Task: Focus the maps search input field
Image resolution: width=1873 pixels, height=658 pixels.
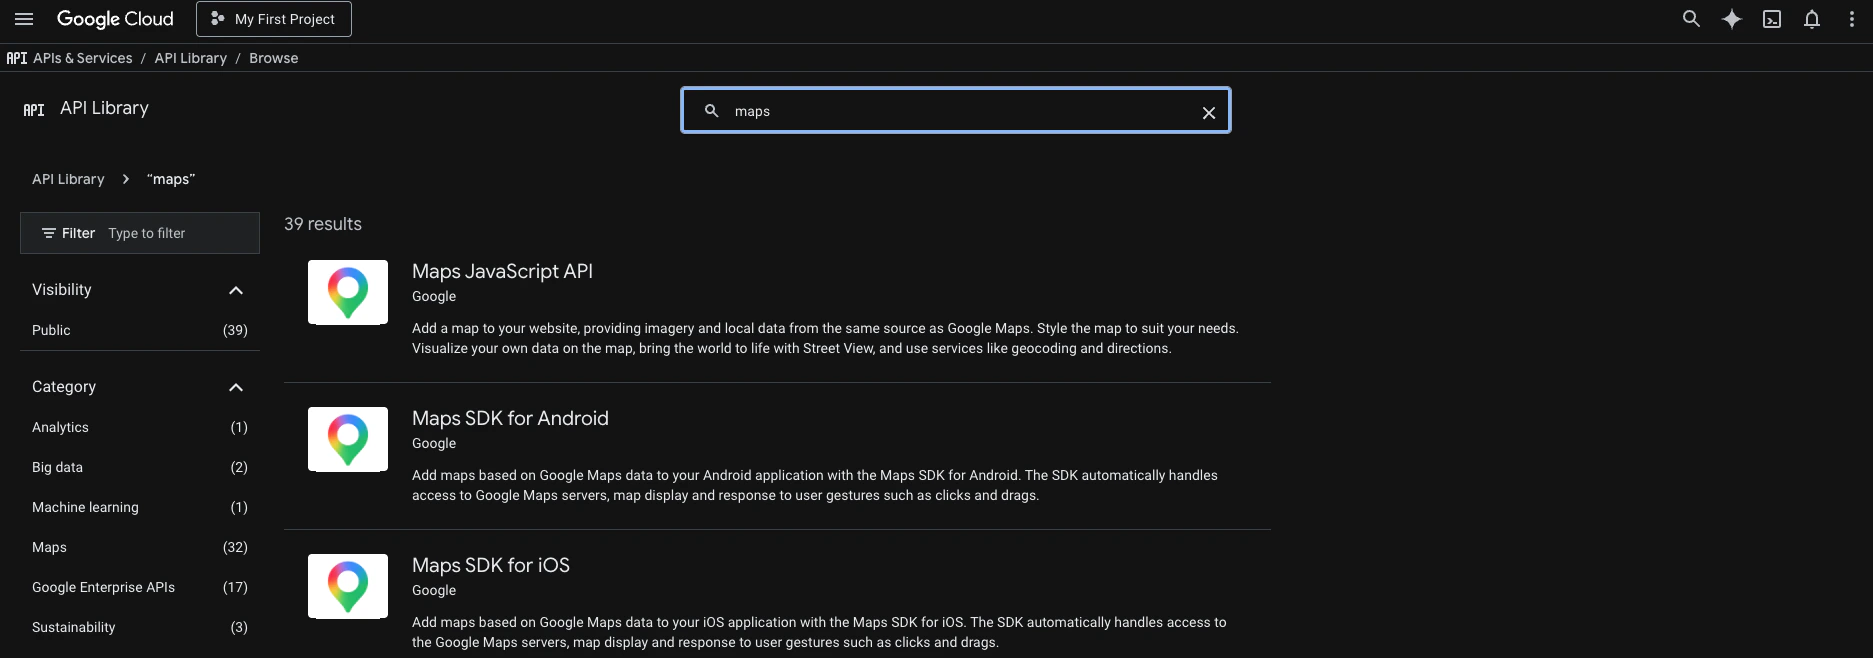Action: (x=956, y=111)
